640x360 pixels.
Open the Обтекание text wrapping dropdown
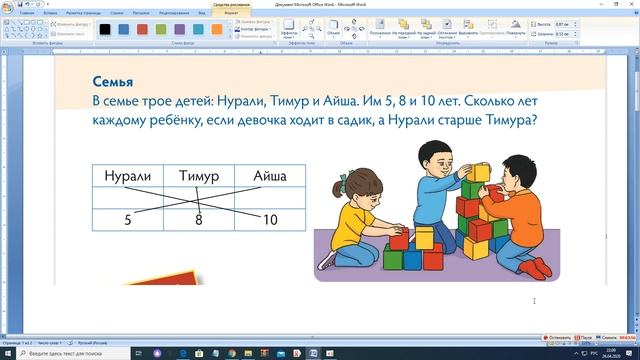pos(447,29)
